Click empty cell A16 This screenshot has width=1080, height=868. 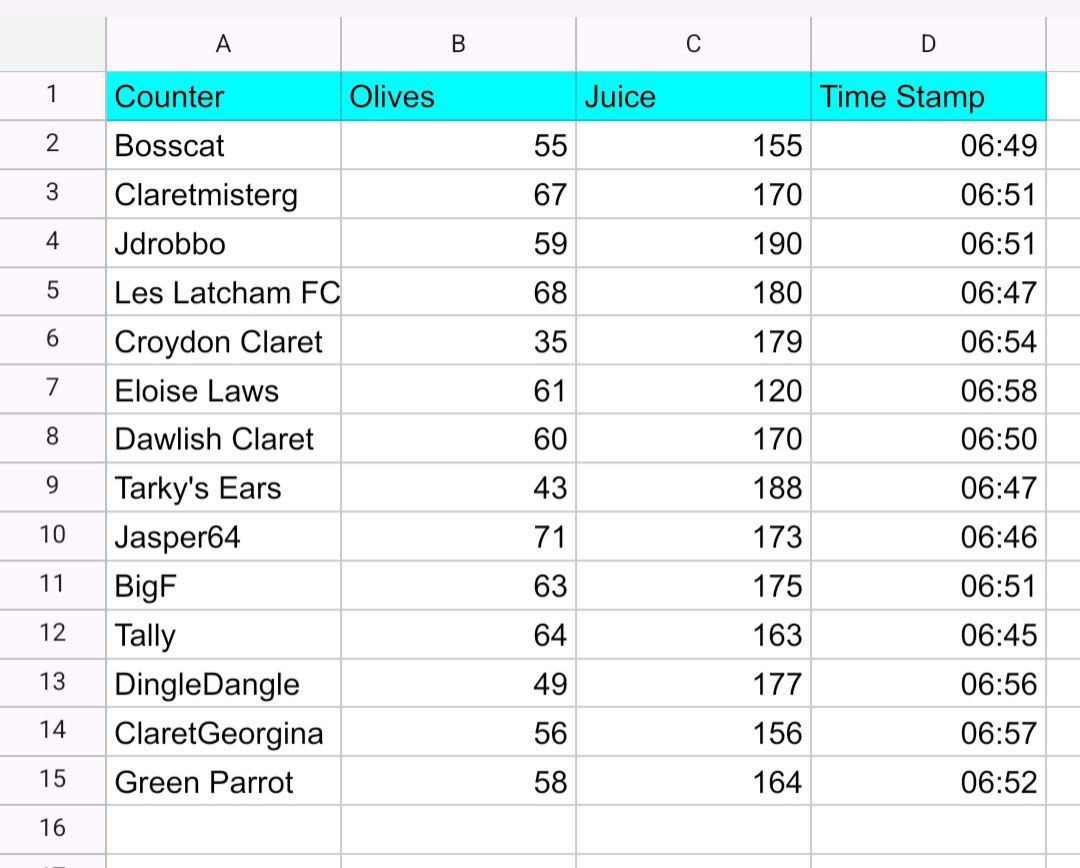223,829
